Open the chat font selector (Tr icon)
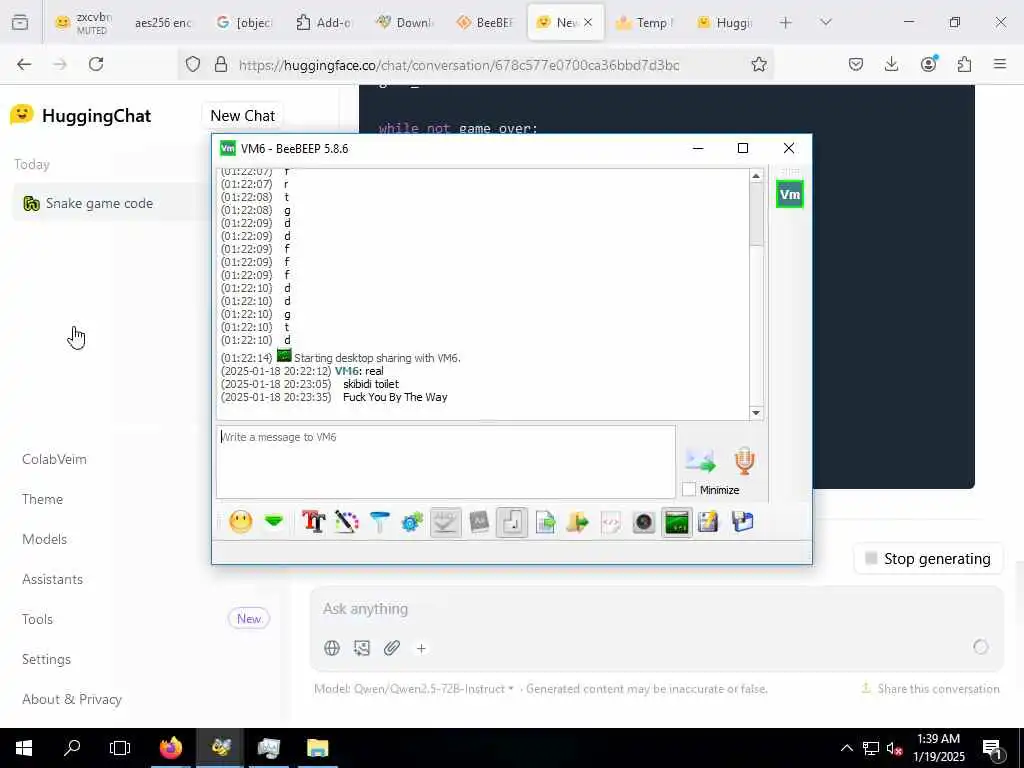 313,522
